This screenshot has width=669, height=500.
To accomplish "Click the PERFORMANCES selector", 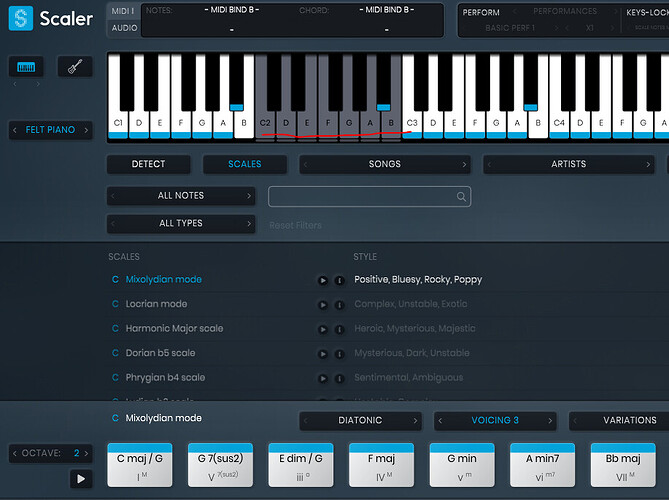I will 565,12.
